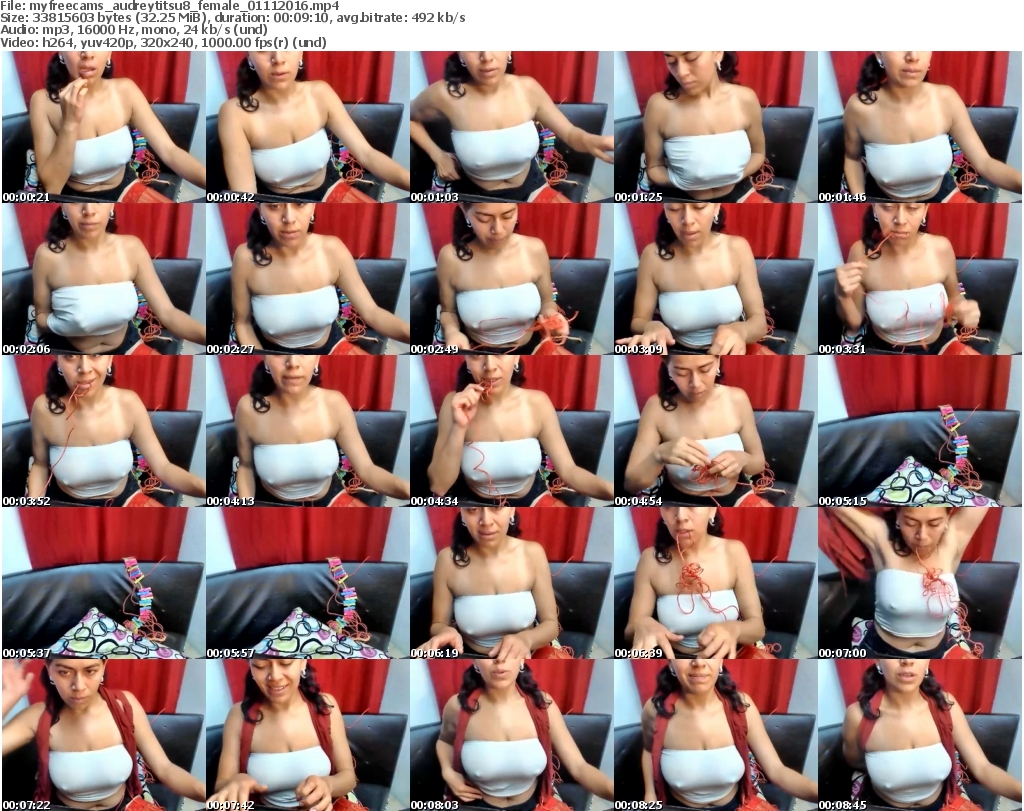Select the thumbnail stamped 00:03:52
1024x811 pixels.
click(x=103, y=431)
